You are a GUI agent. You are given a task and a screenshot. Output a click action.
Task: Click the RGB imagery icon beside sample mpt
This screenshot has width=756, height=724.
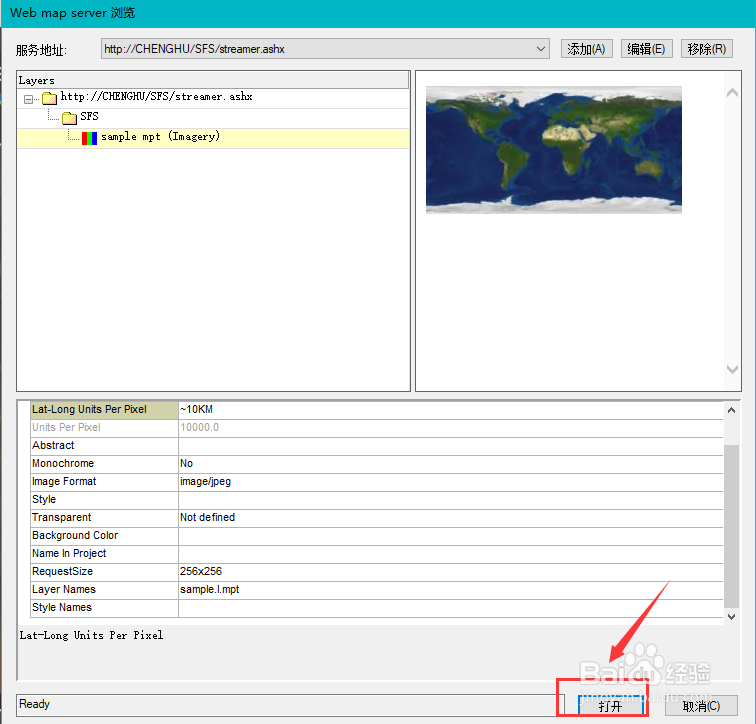[89, 138]
